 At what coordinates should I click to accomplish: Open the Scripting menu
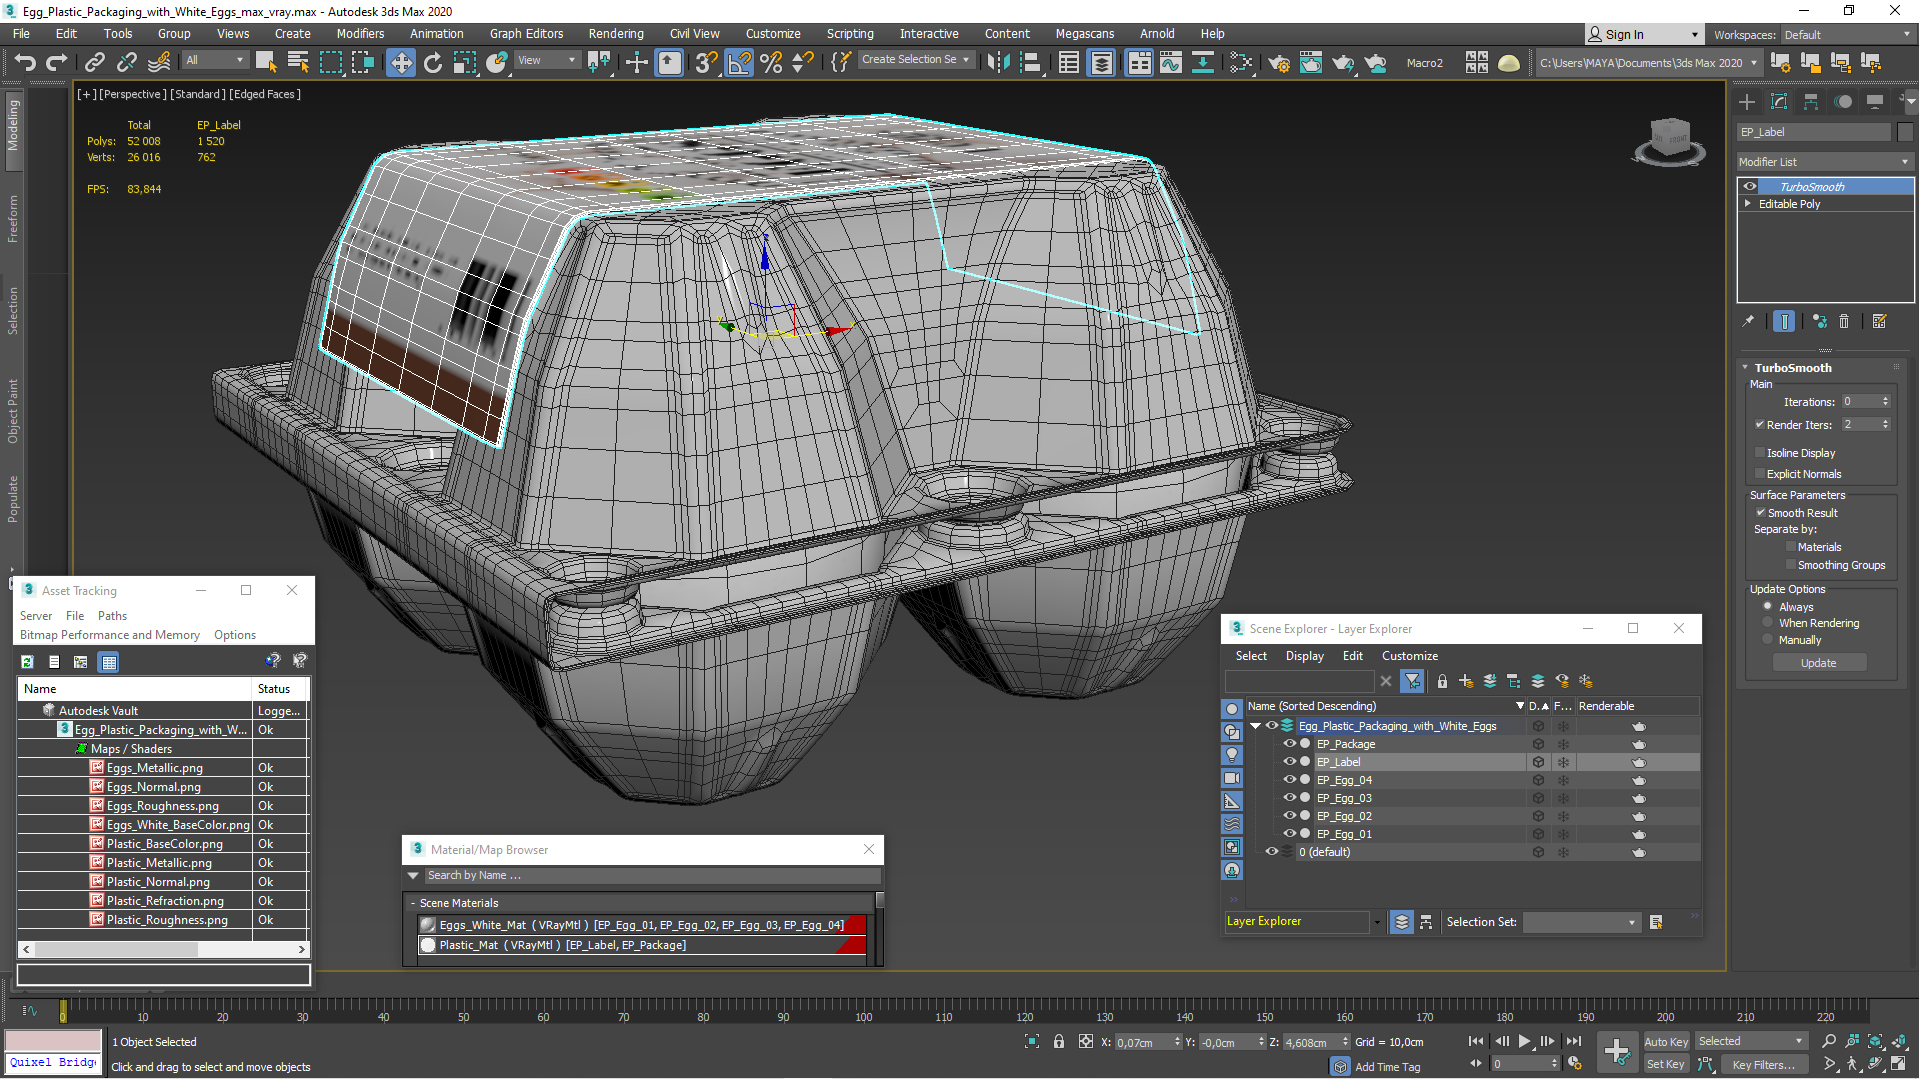pos(850,34)
